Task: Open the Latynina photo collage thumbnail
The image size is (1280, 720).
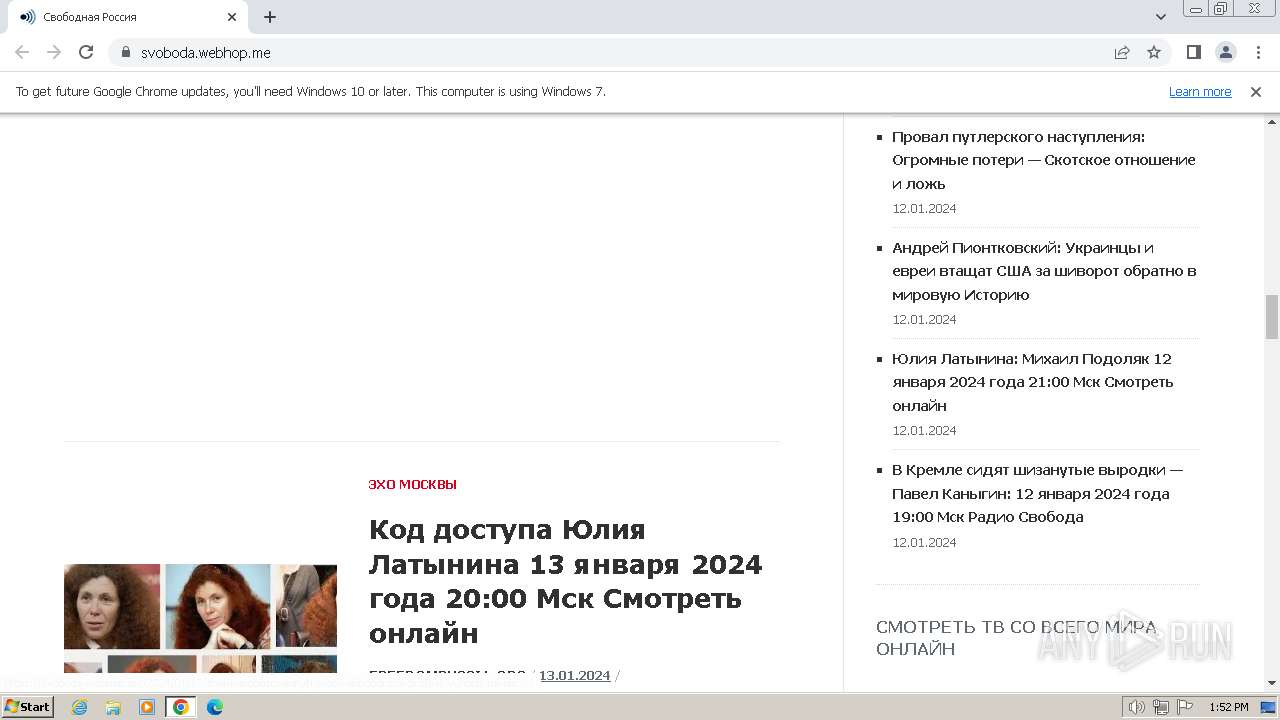Action: (x=200, y=618)
